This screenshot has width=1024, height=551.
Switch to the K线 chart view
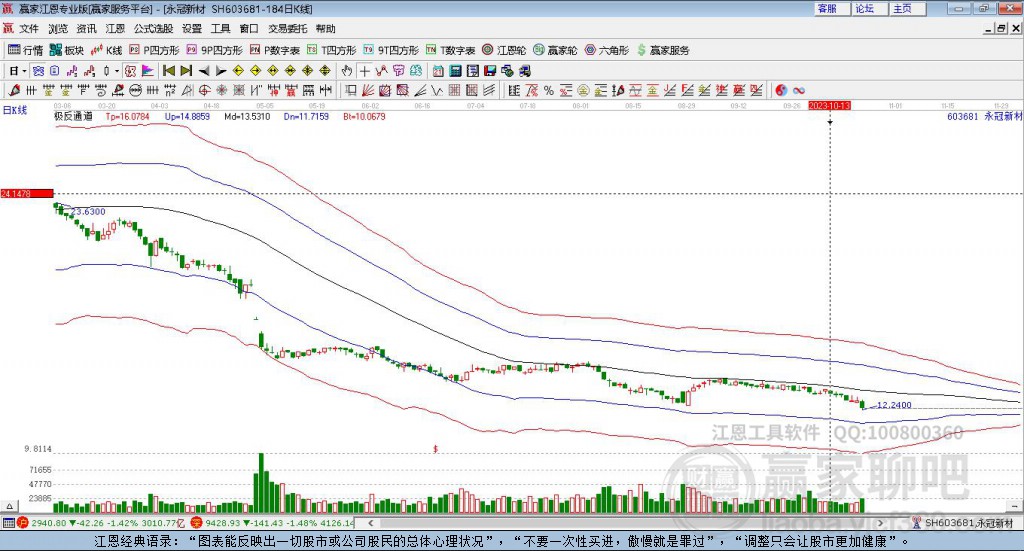pyautogui.click(x=107, y=50)
